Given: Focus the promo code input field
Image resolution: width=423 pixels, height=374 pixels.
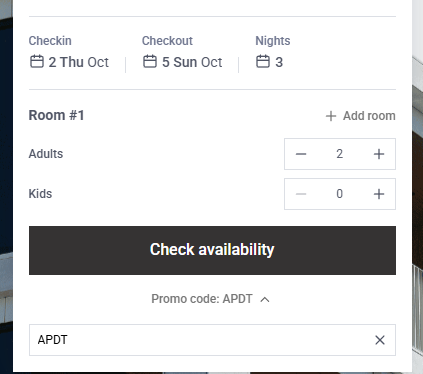Looking at the screenshot, I should coord(212,340).
